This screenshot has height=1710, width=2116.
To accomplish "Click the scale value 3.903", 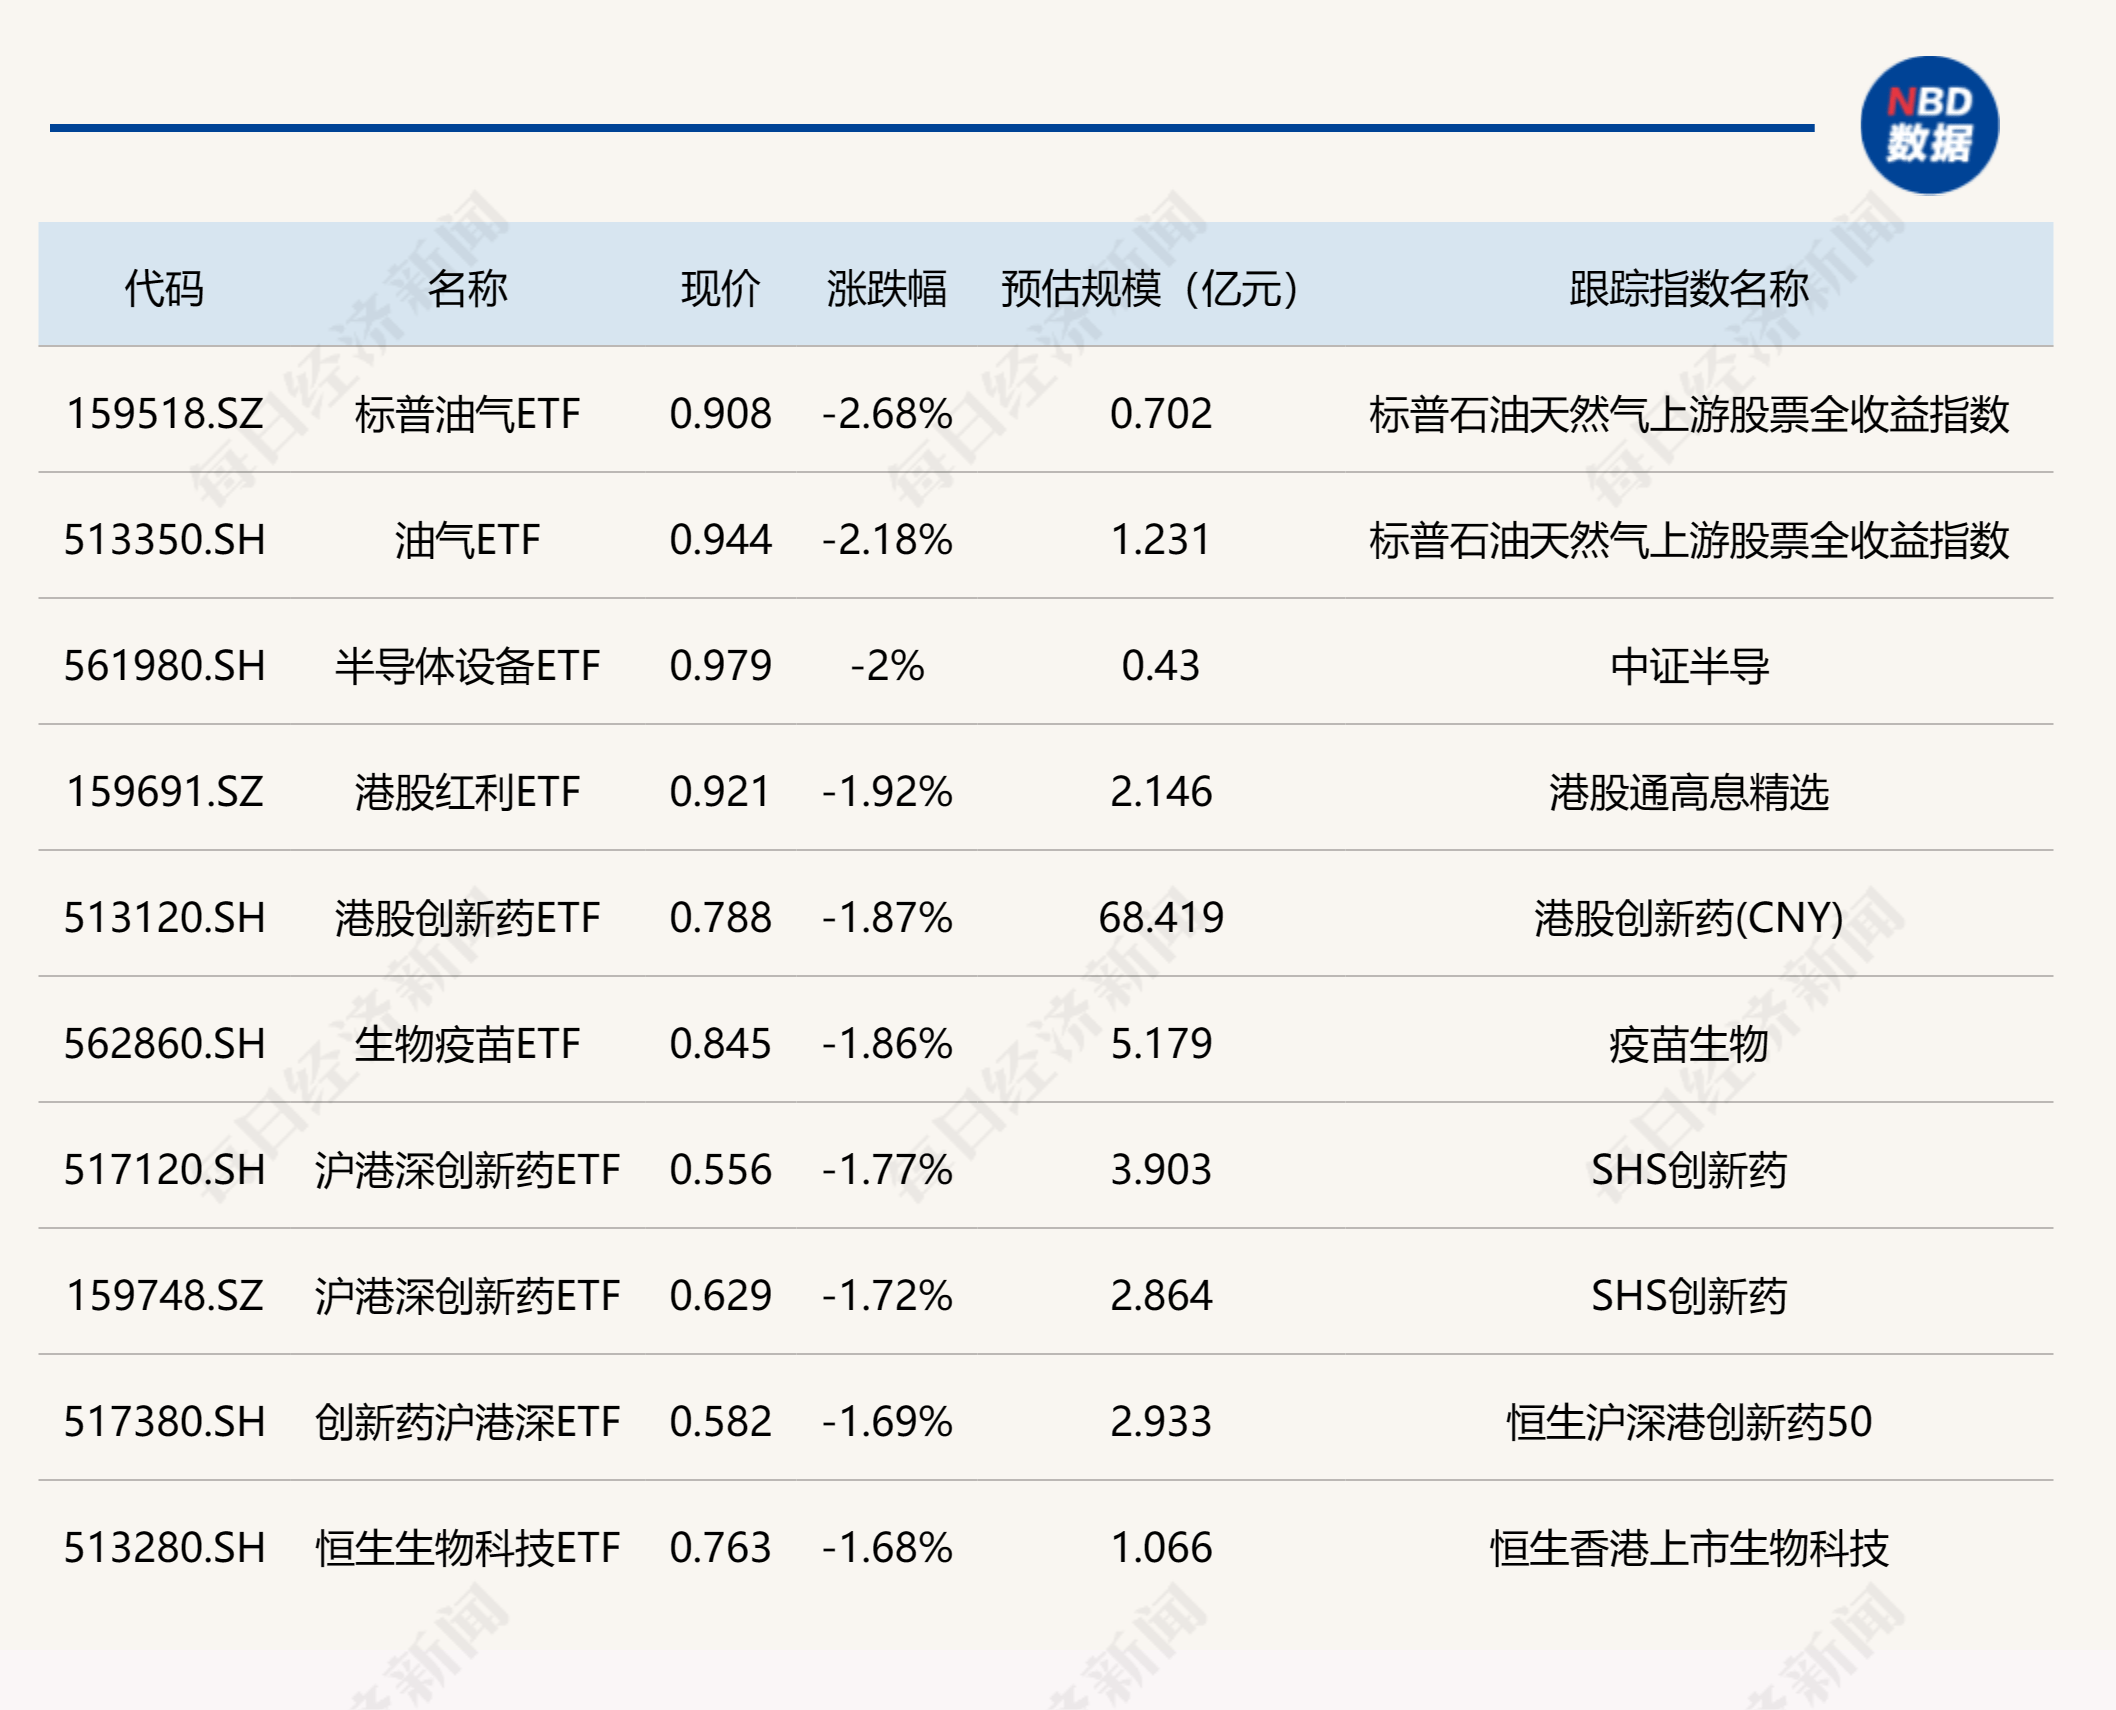I will click(1161, 1170).
